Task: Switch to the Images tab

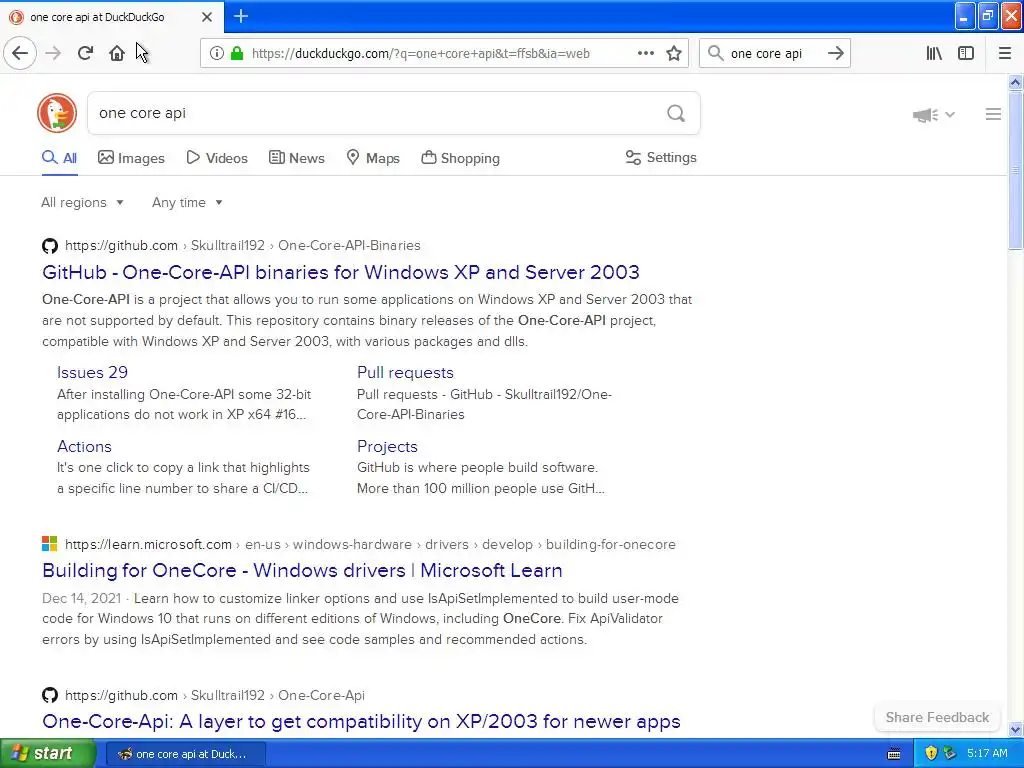Action: [x=131, y=158]
